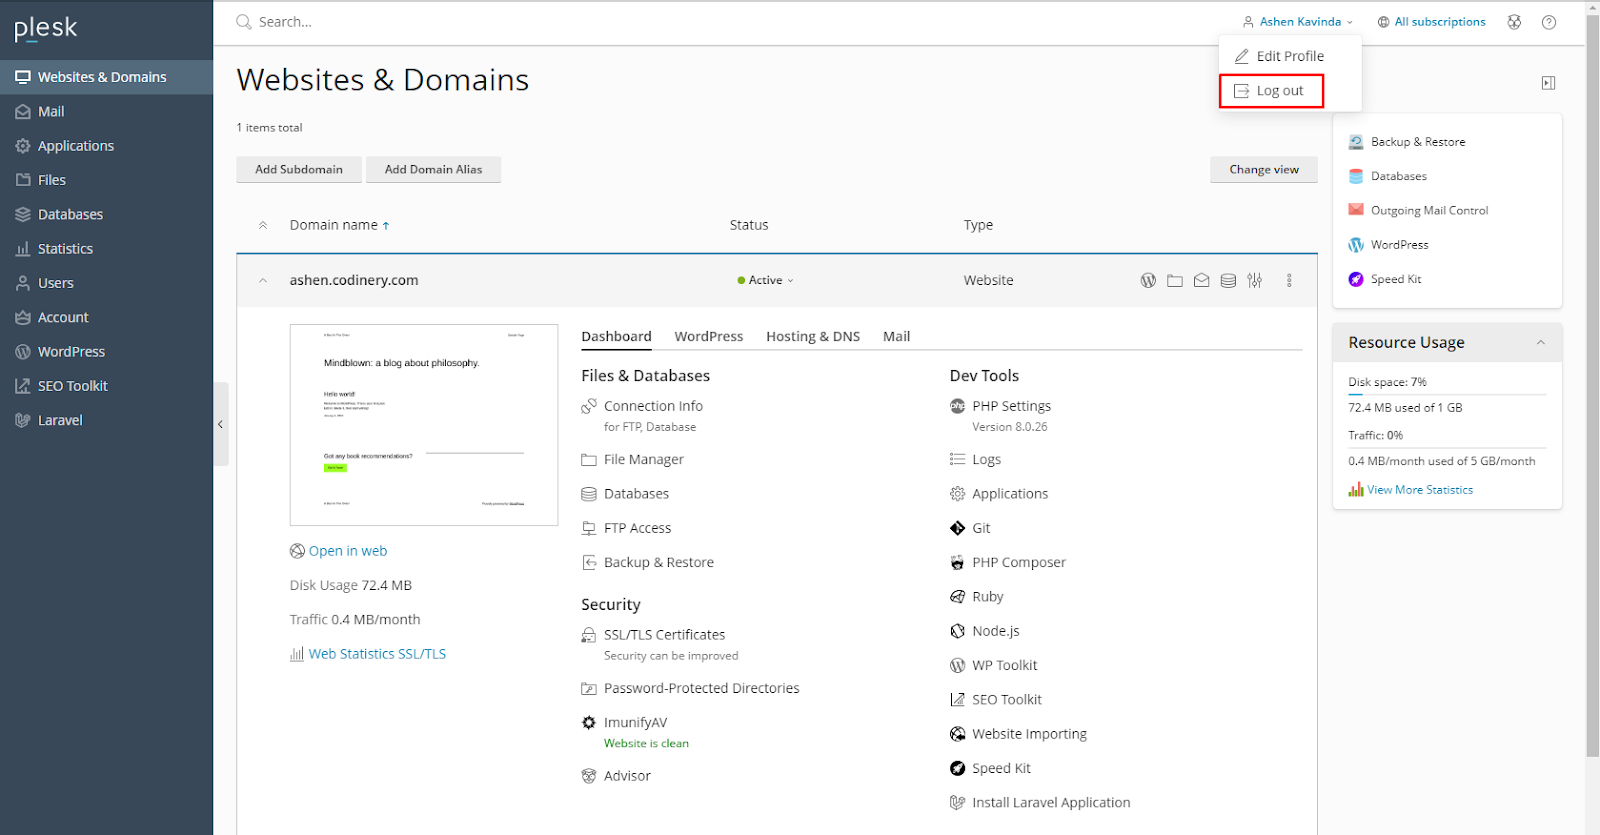Switch to the Hosting & DNS tab

coord(812,337)
